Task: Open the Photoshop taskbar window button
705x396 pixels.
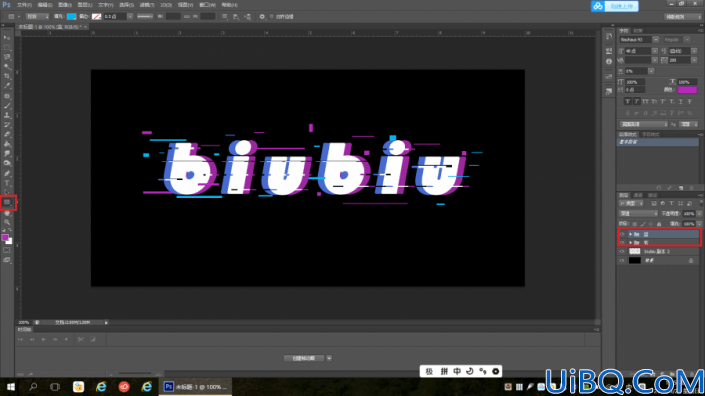Action: 195,387
